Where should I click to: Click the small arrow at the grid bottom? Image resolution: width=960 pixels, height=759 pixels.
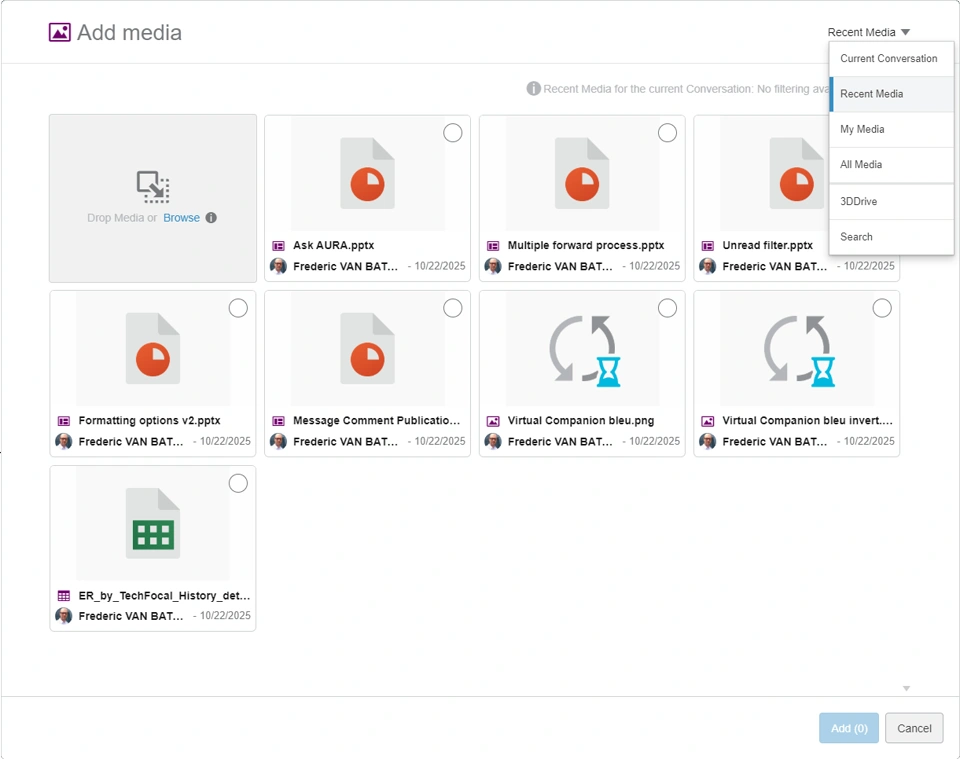(x=906, y=688)
